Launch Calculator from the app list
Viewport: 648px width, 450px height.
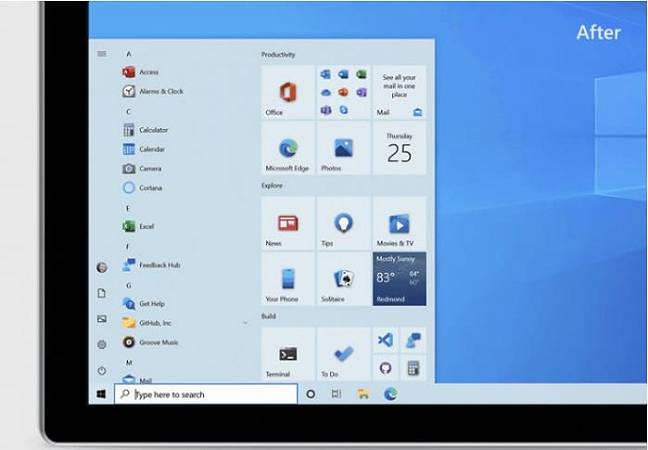[x=145, y=130]
